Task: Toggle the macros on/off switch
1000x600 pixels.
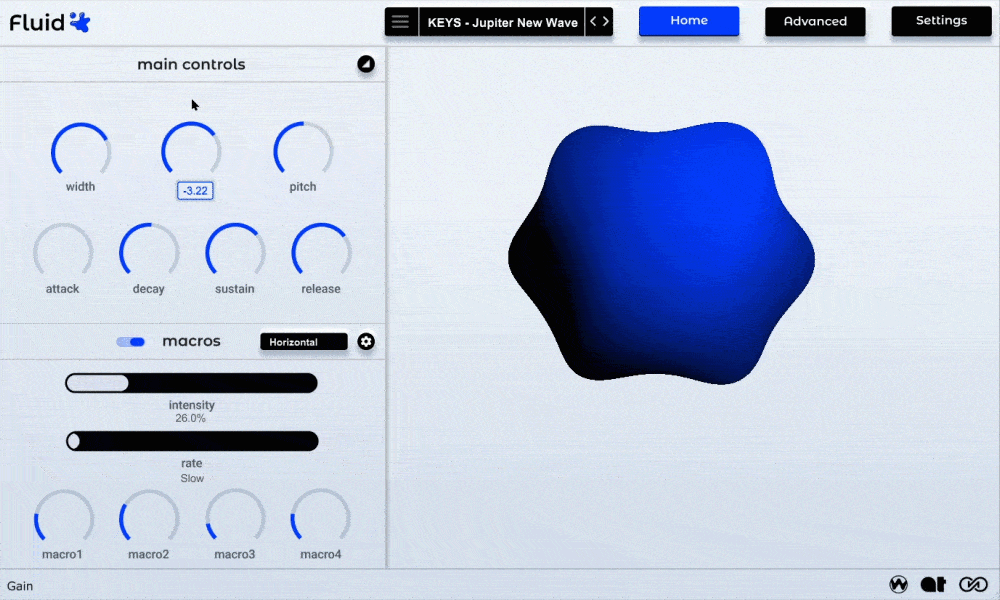Action: [131, 342]
